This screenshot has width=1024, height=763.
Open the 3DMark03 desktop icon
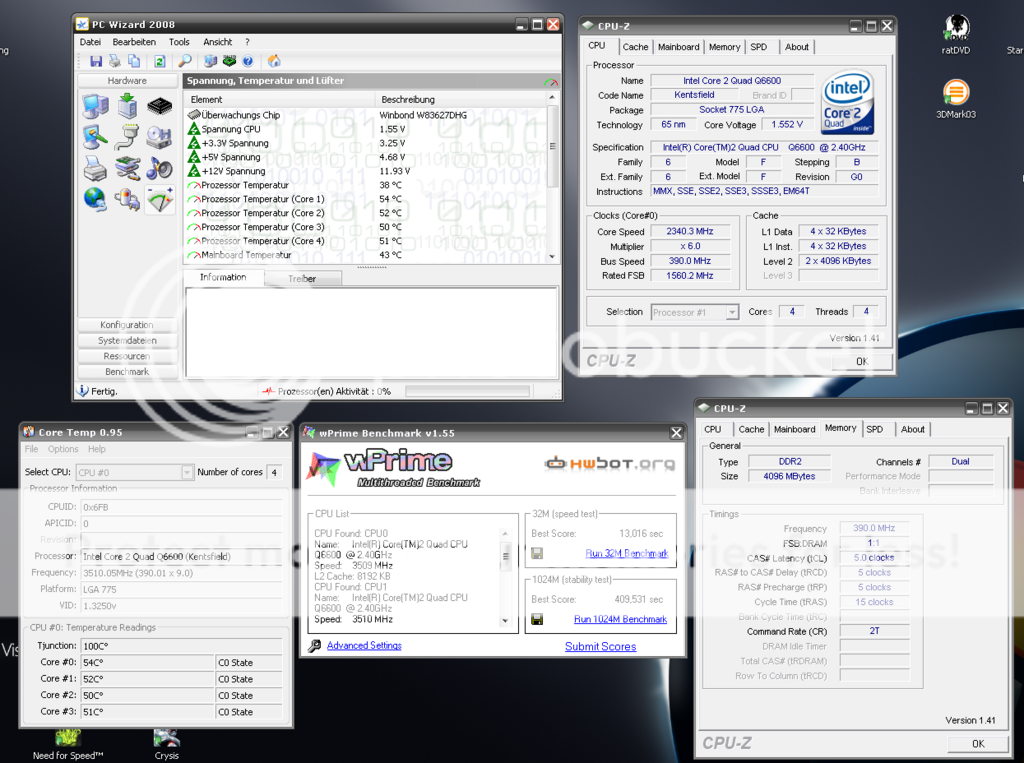[956, 99]
